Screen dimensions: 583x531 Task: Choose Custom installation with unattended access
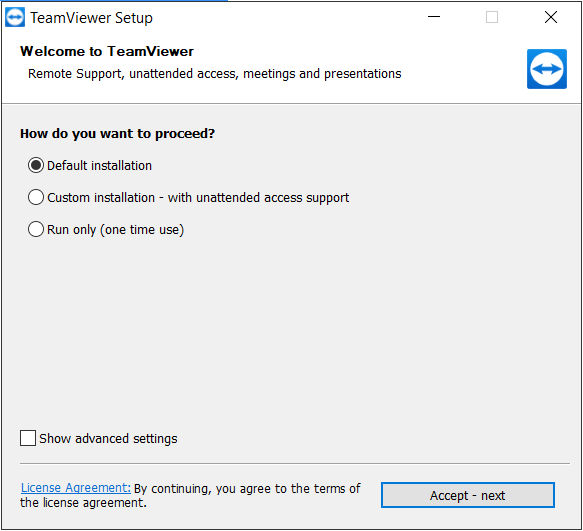[36, 197]
